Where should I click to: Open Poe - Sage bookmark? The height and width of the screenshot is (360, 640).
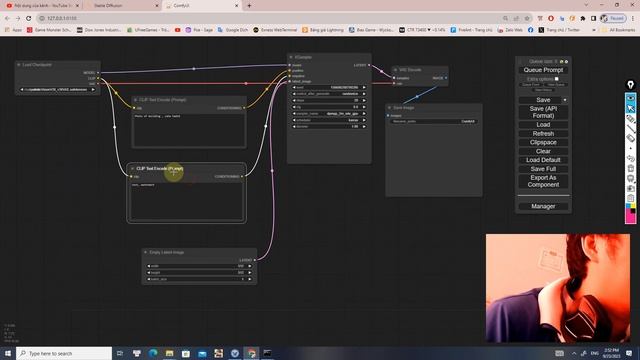point(199,30)
